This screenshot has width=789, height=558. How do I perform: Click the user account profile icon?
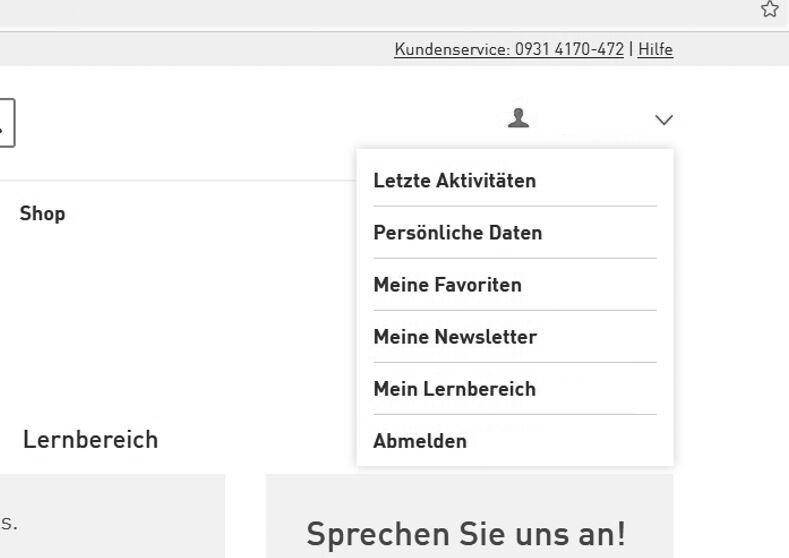[x=518, y=119]
